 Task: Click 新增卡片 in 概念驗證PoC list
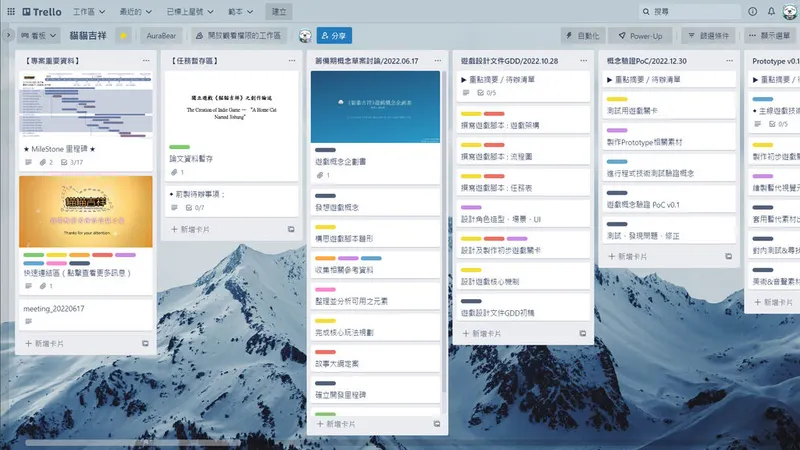(628, 257)
